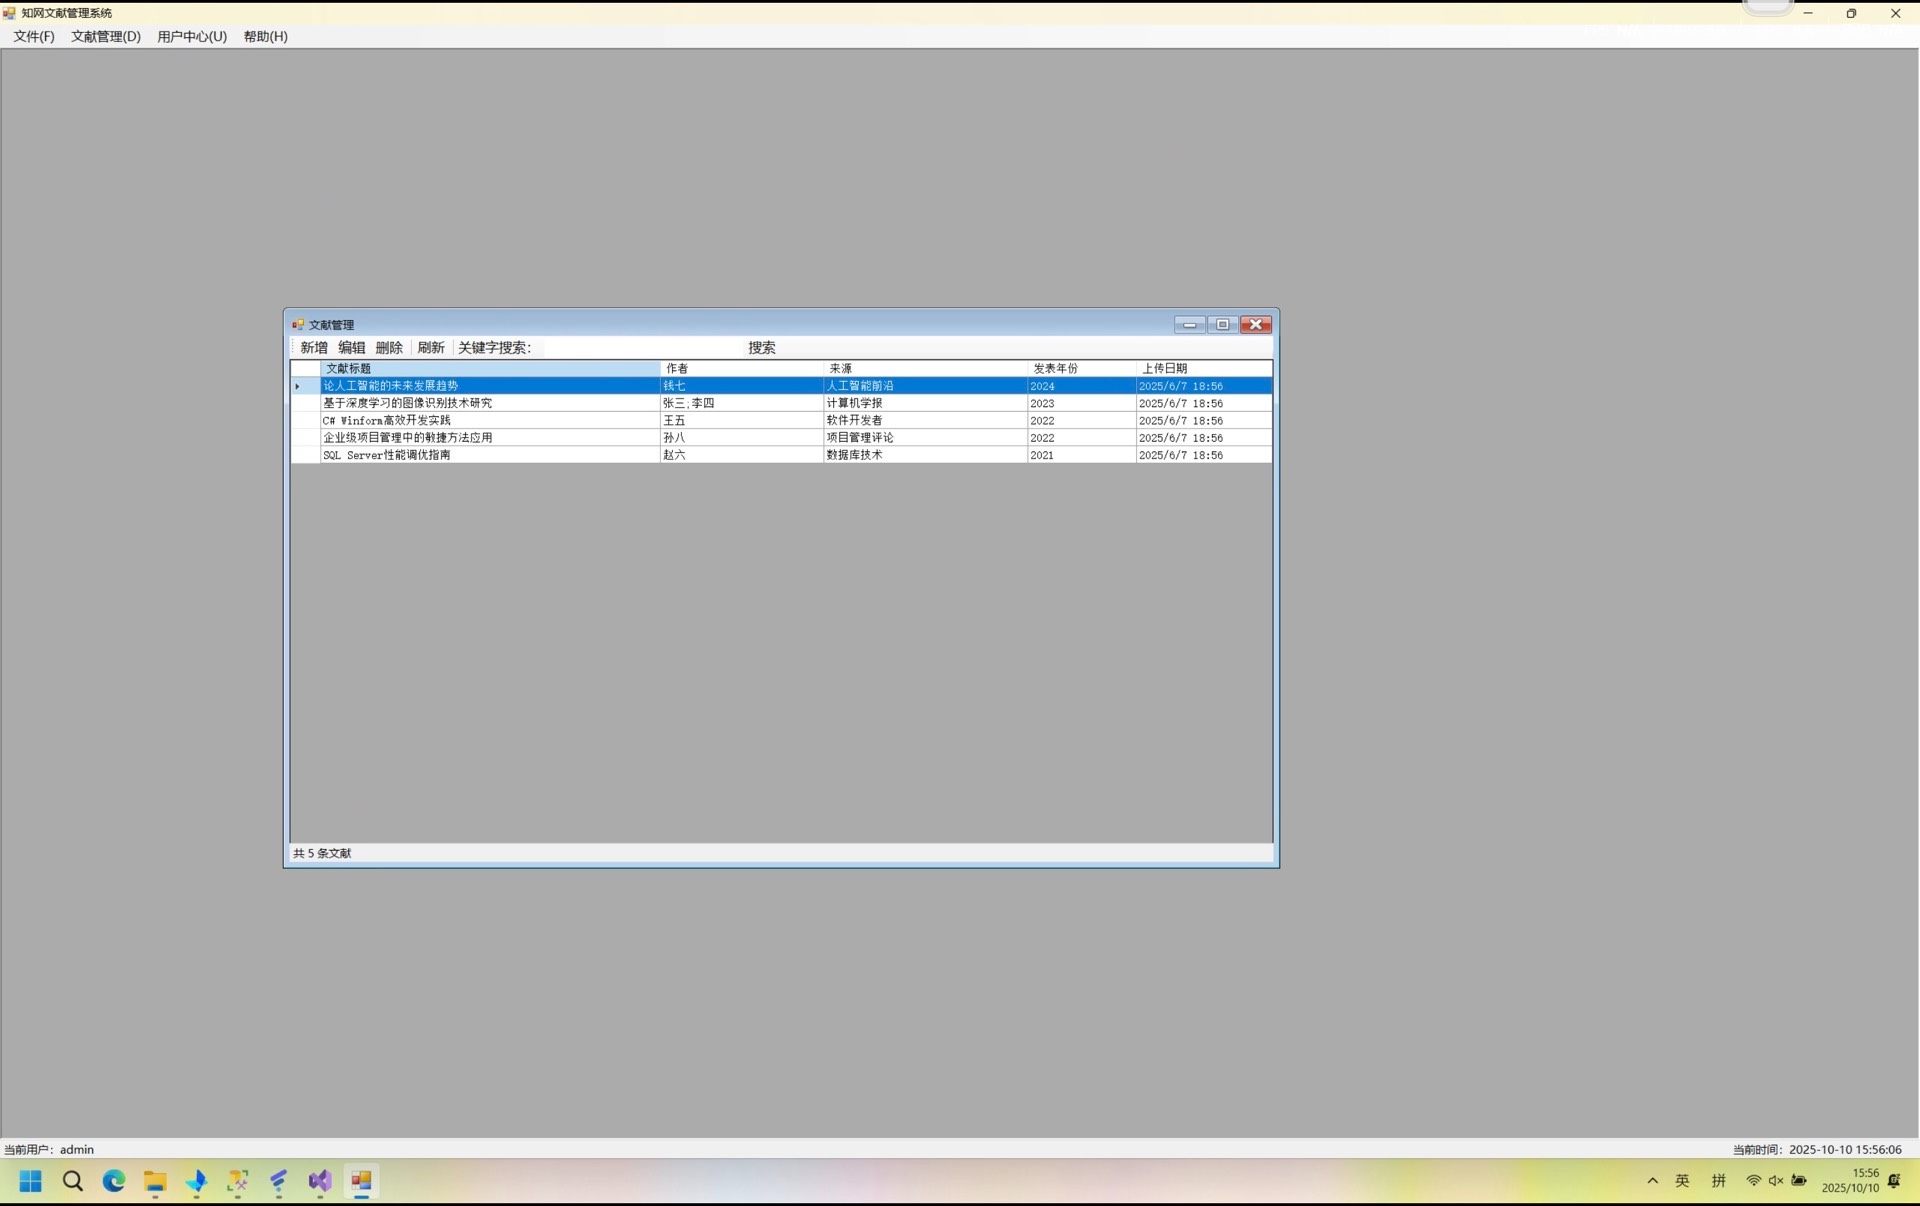
Task: Click the 搜索 button
Action: coord(761,348)
